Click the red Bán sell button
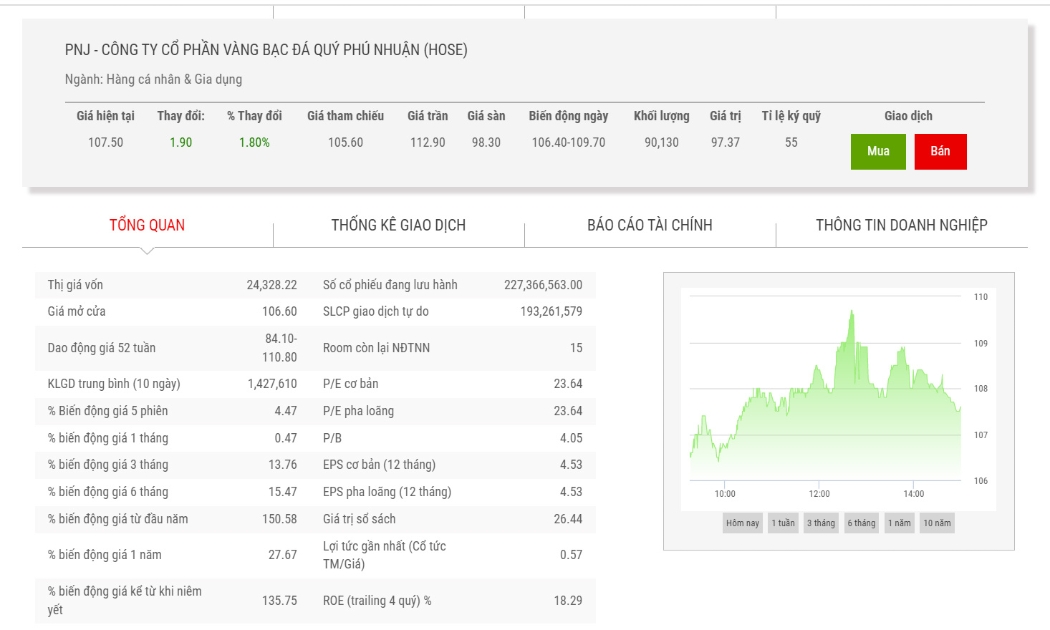Screen dimensions: 1050x630 click(940, 151)
